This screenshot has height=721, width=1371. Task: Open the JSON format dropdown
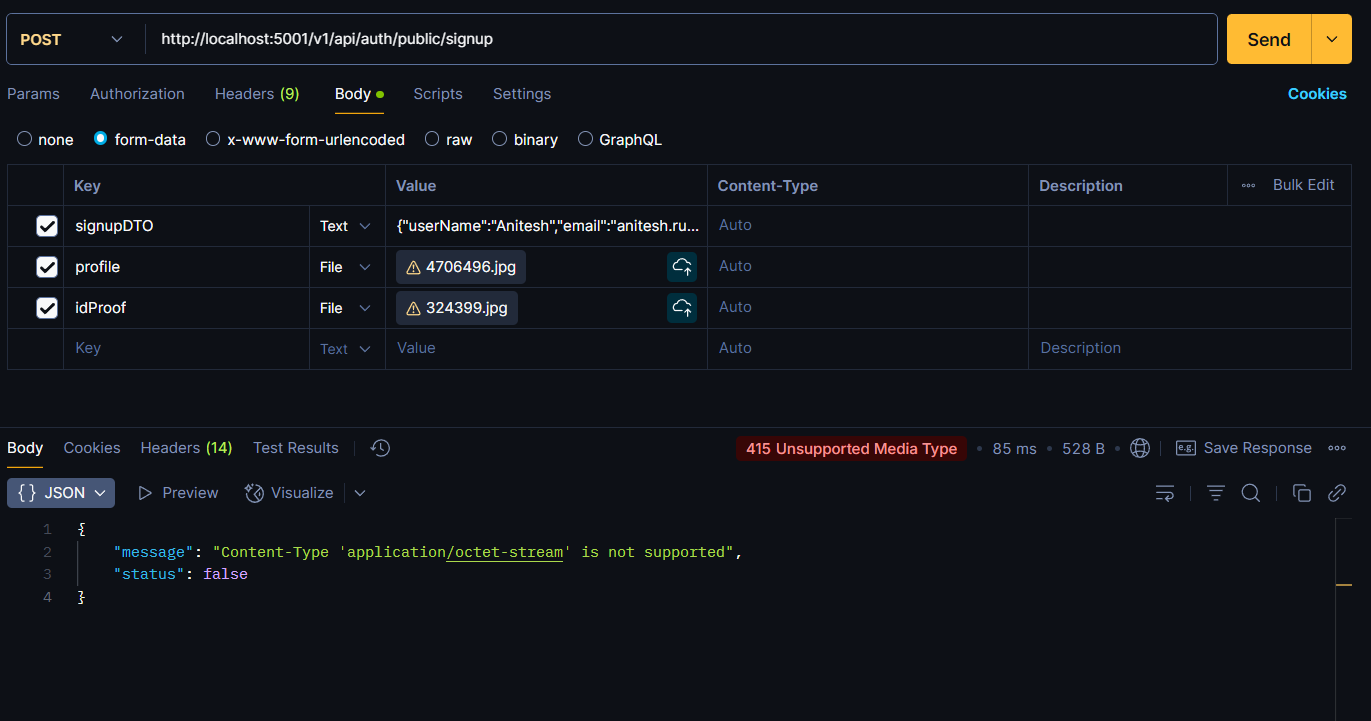[x=61, y=493]
